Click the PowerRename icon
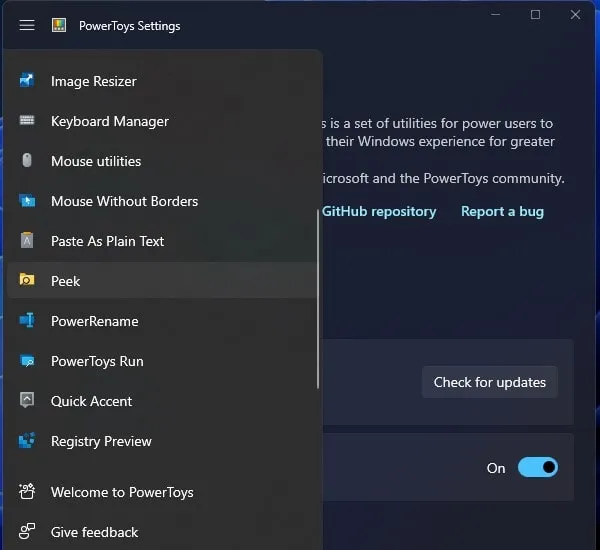Viewport: 600px width, 550px height. (27, 320)
